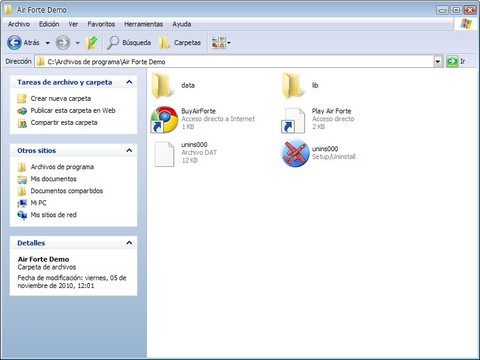Open the Edición menu
The width and height of the screenshot is (480, 360).
coord(49,24)
